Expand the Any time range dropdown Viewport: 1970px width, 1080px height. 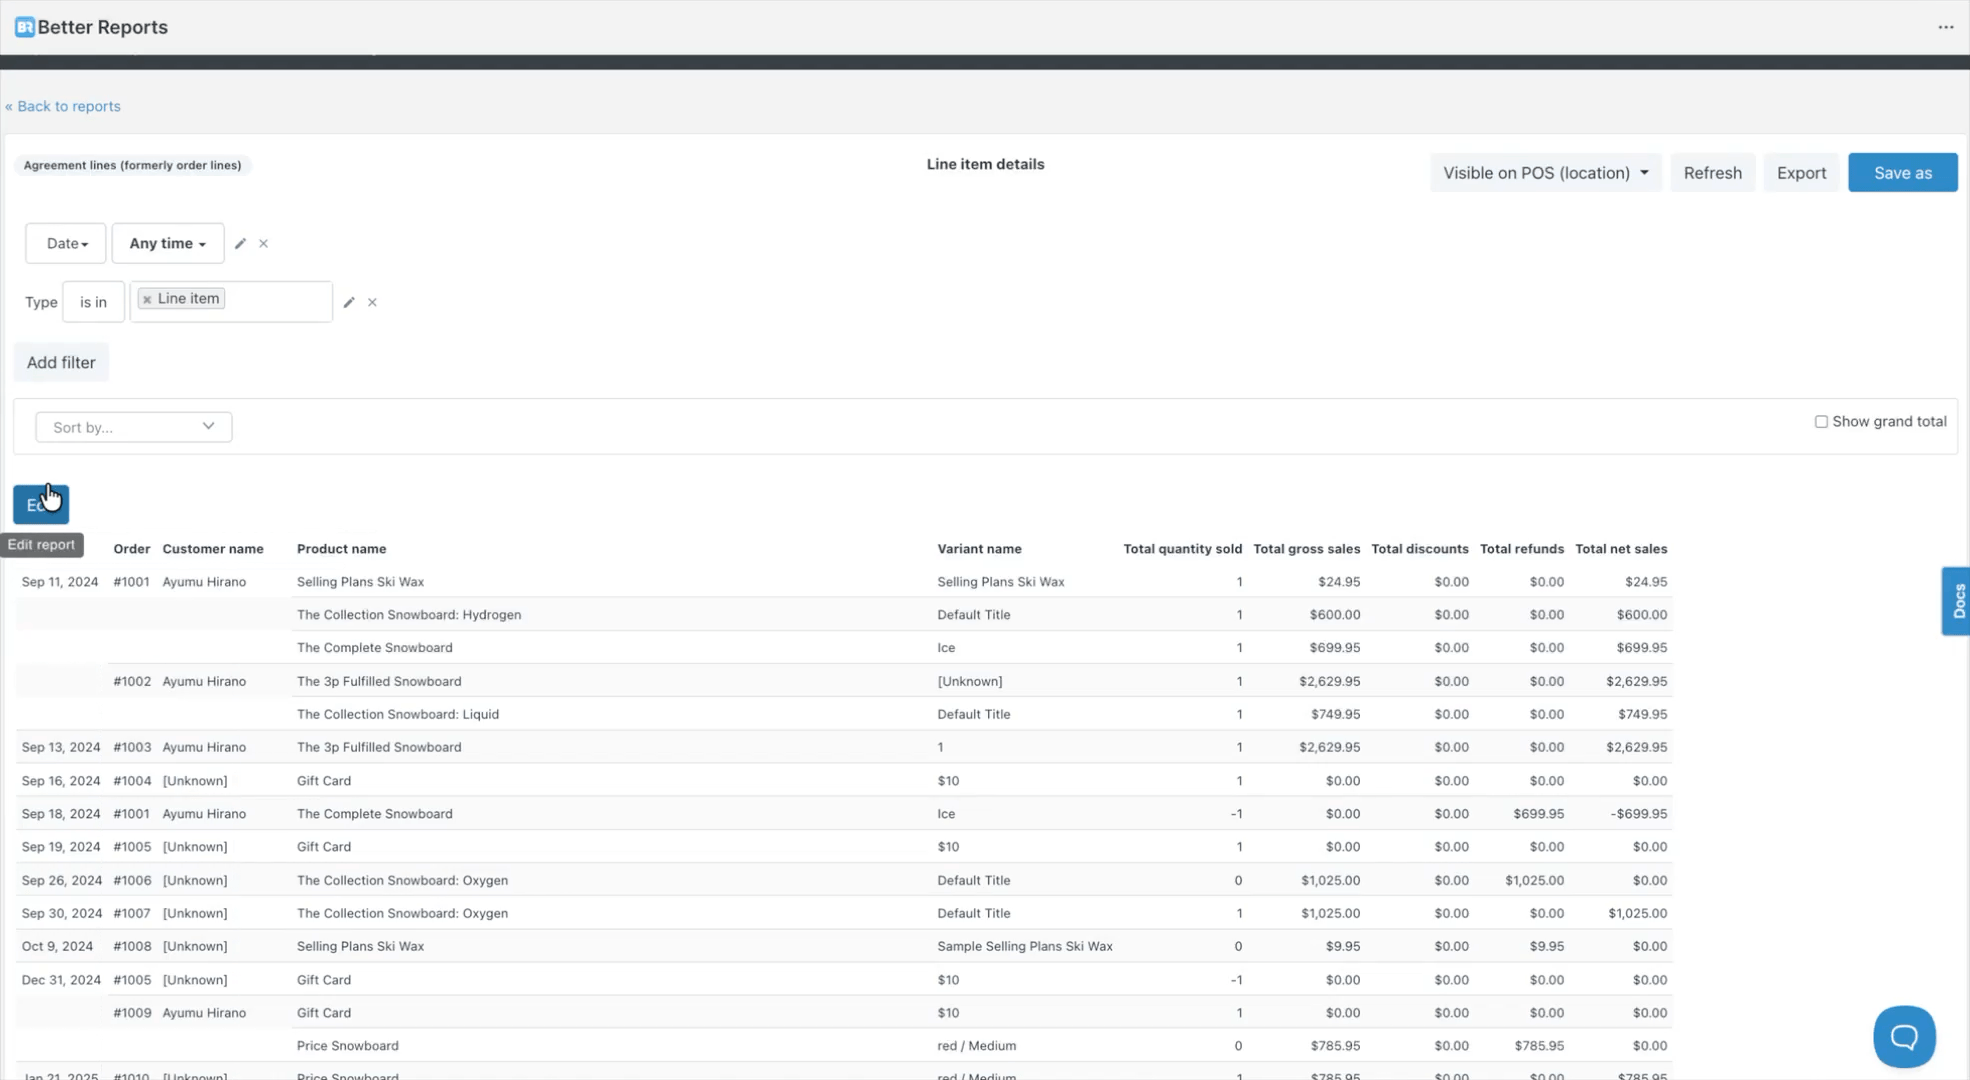click(167, 243)
